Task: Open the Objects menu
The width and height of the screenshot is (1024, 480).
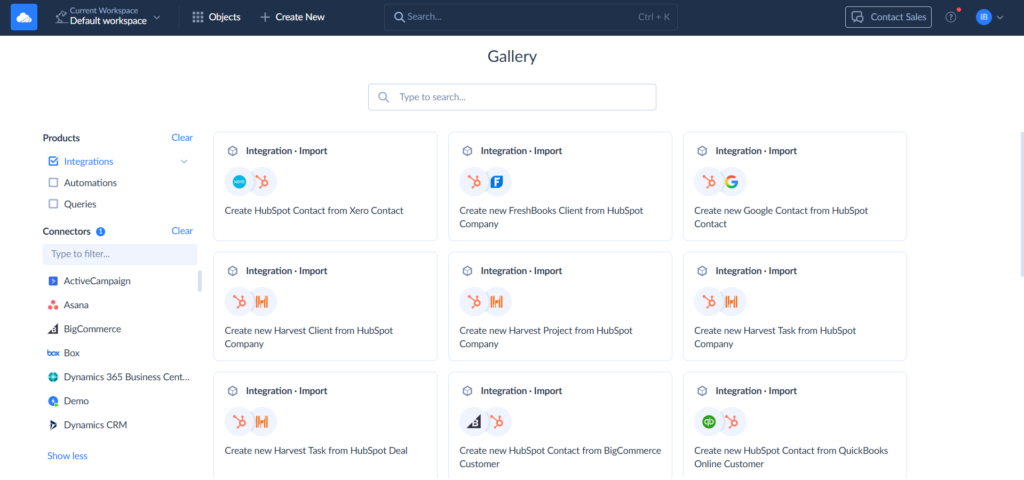Action: point(216,17)
